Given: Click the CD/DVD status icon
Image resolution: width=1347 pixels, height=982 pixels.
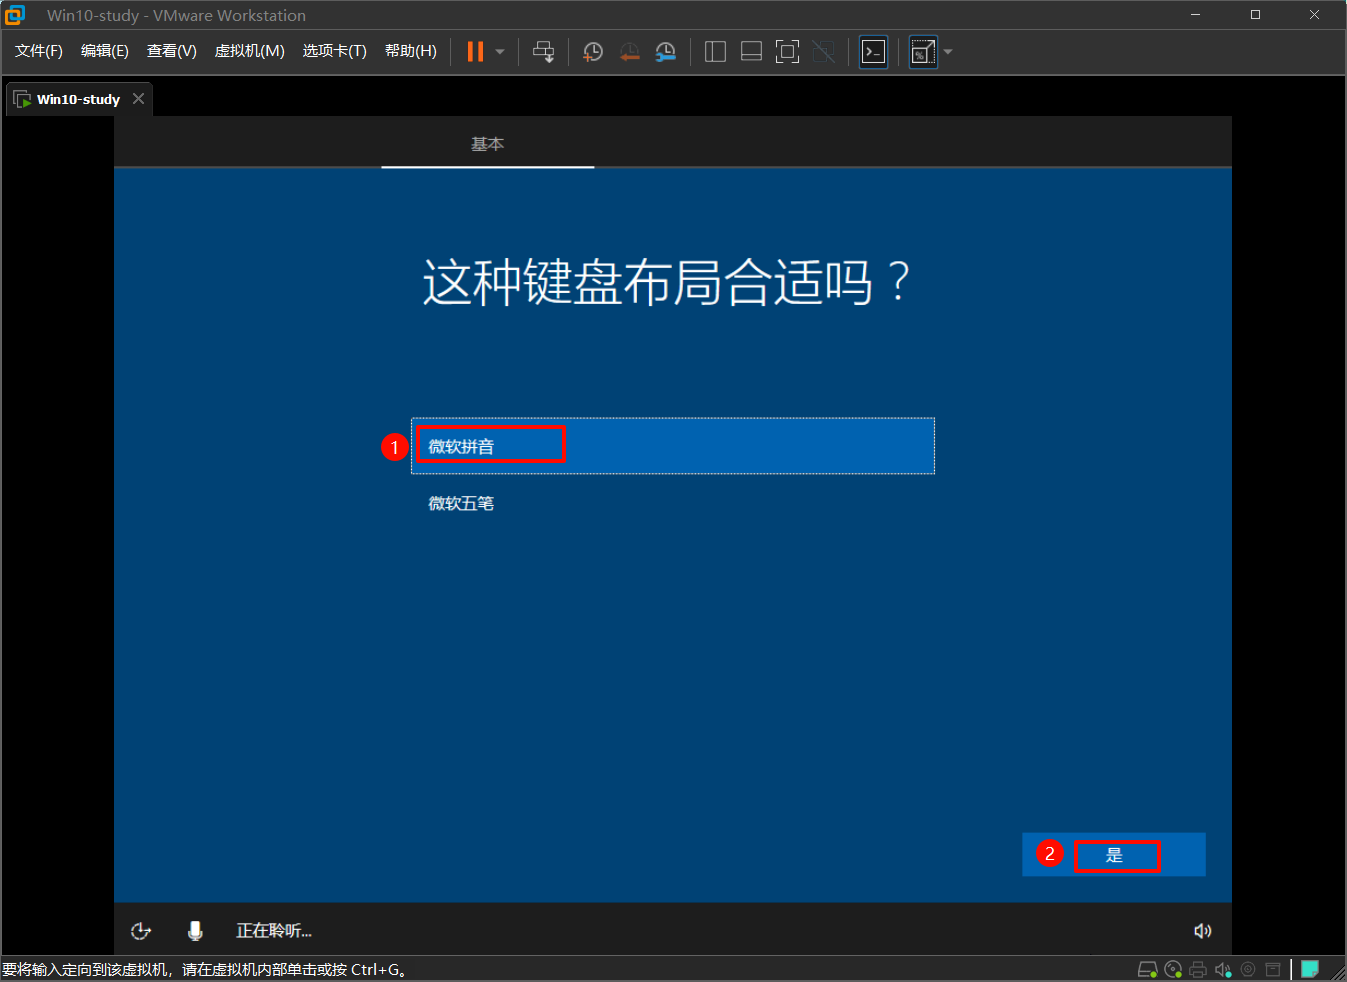Looking at the screenshot, I should 1172,968.
